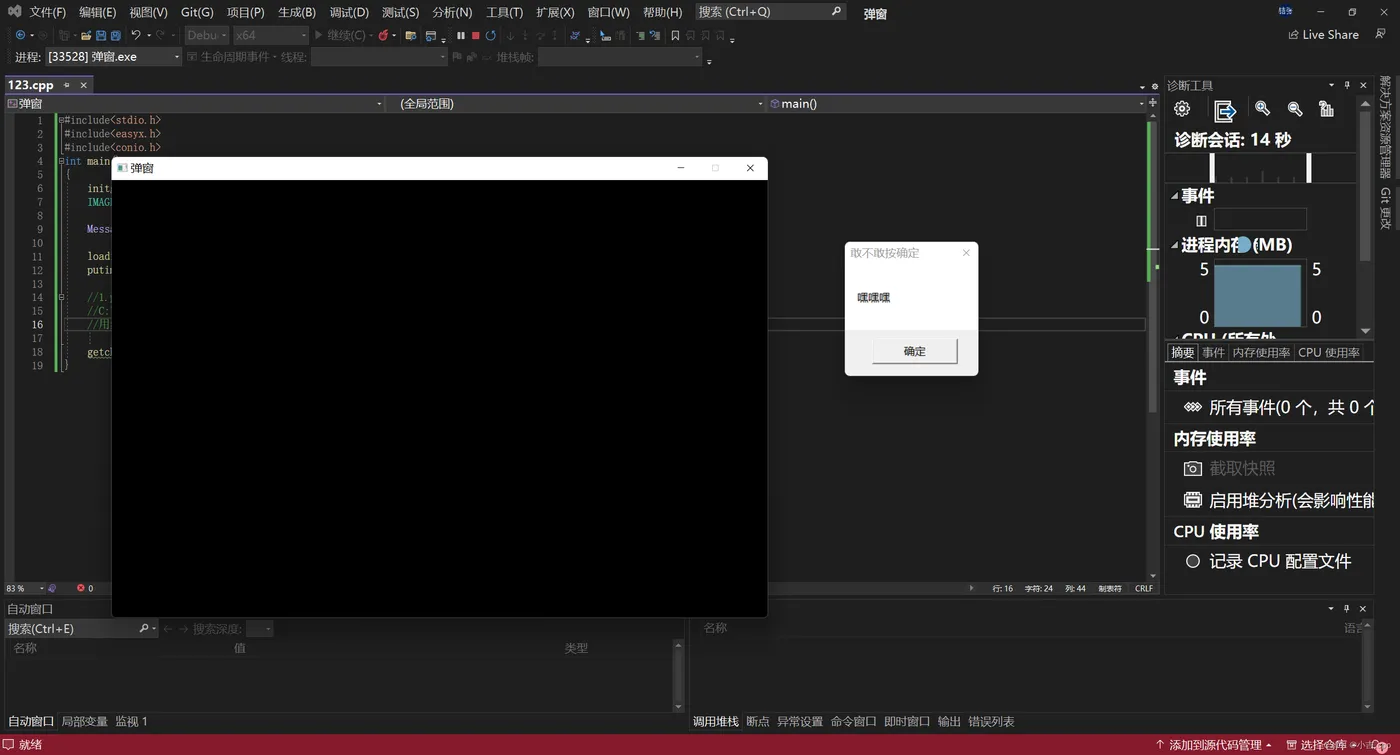The image size is (1400, 755).
Task: Click the 搜索深度 dropdown in 自动窗口
Action: click(x=259, y=629)
